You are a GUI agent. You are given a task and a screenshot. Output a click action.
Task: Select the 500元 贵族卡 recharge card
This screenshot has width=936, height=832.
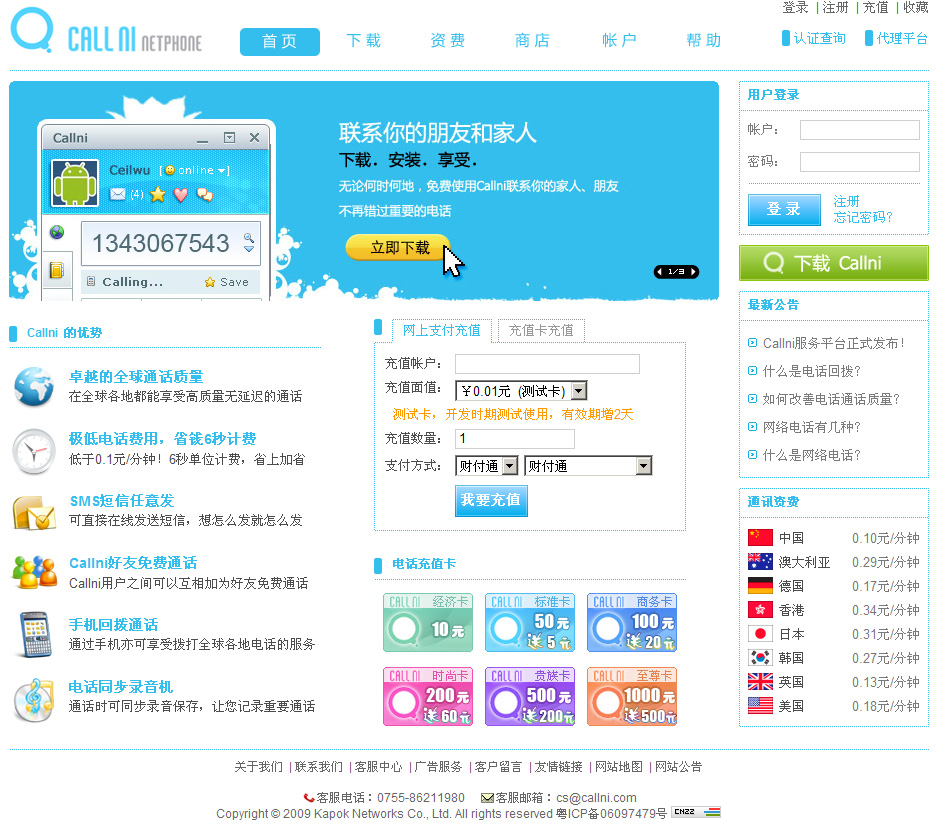point(530,697)
